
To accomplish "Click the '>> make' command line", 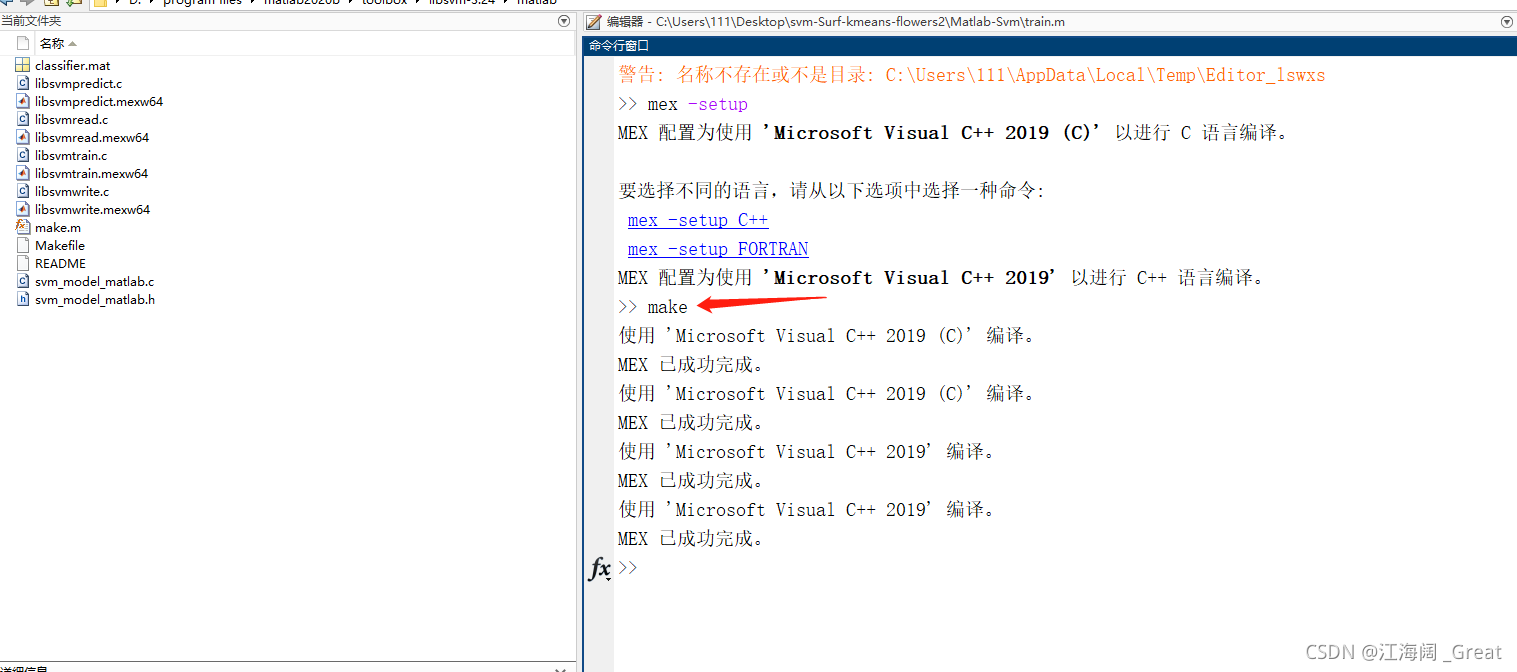I will click(653, 307).
